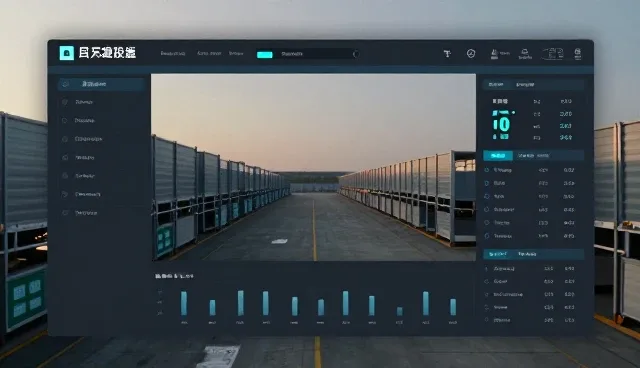Select the cyan active tab above the icon list
The height and width of the screenshot is (368, 640).
pos(498,155)
